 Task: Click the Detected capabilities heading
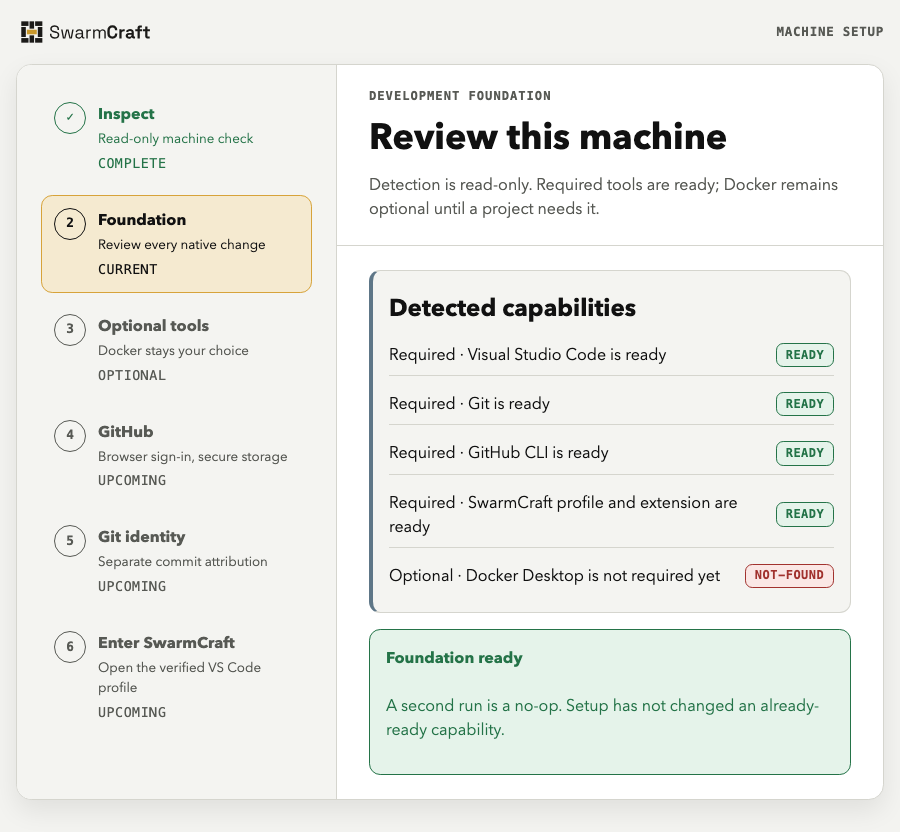(x=512, y=308)
